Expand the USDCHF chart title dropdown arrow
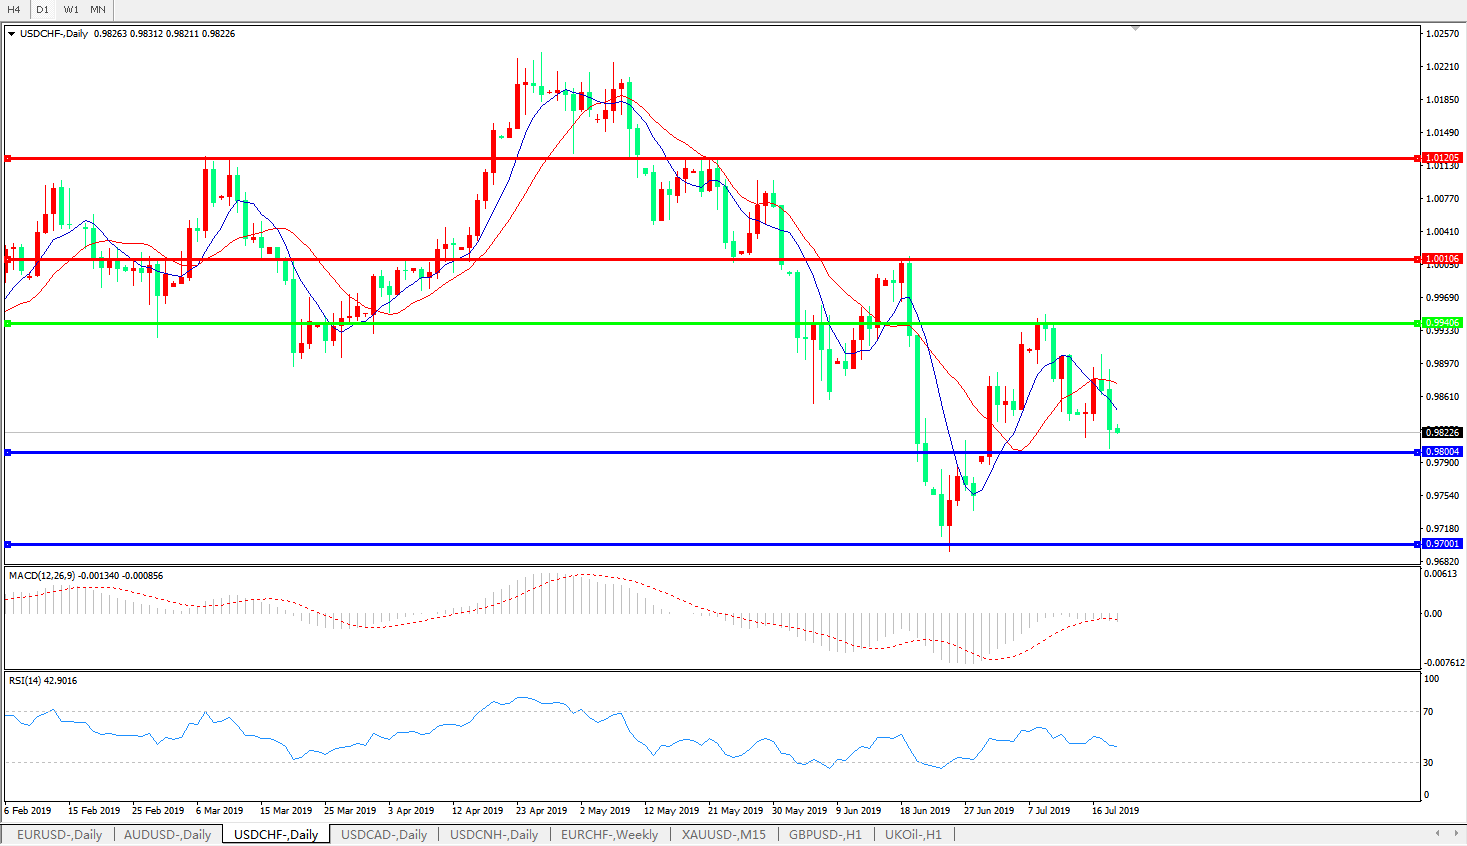The width and height of the screenshot is (1467, 846). pos(12,34)
